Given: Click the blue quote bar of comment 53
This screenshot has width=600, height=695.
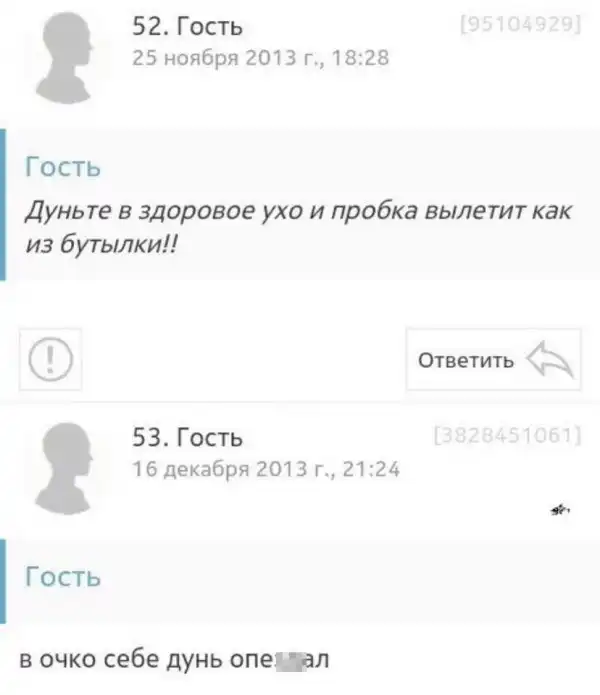Looking at the screenshot, I should (x=3, y=582).
